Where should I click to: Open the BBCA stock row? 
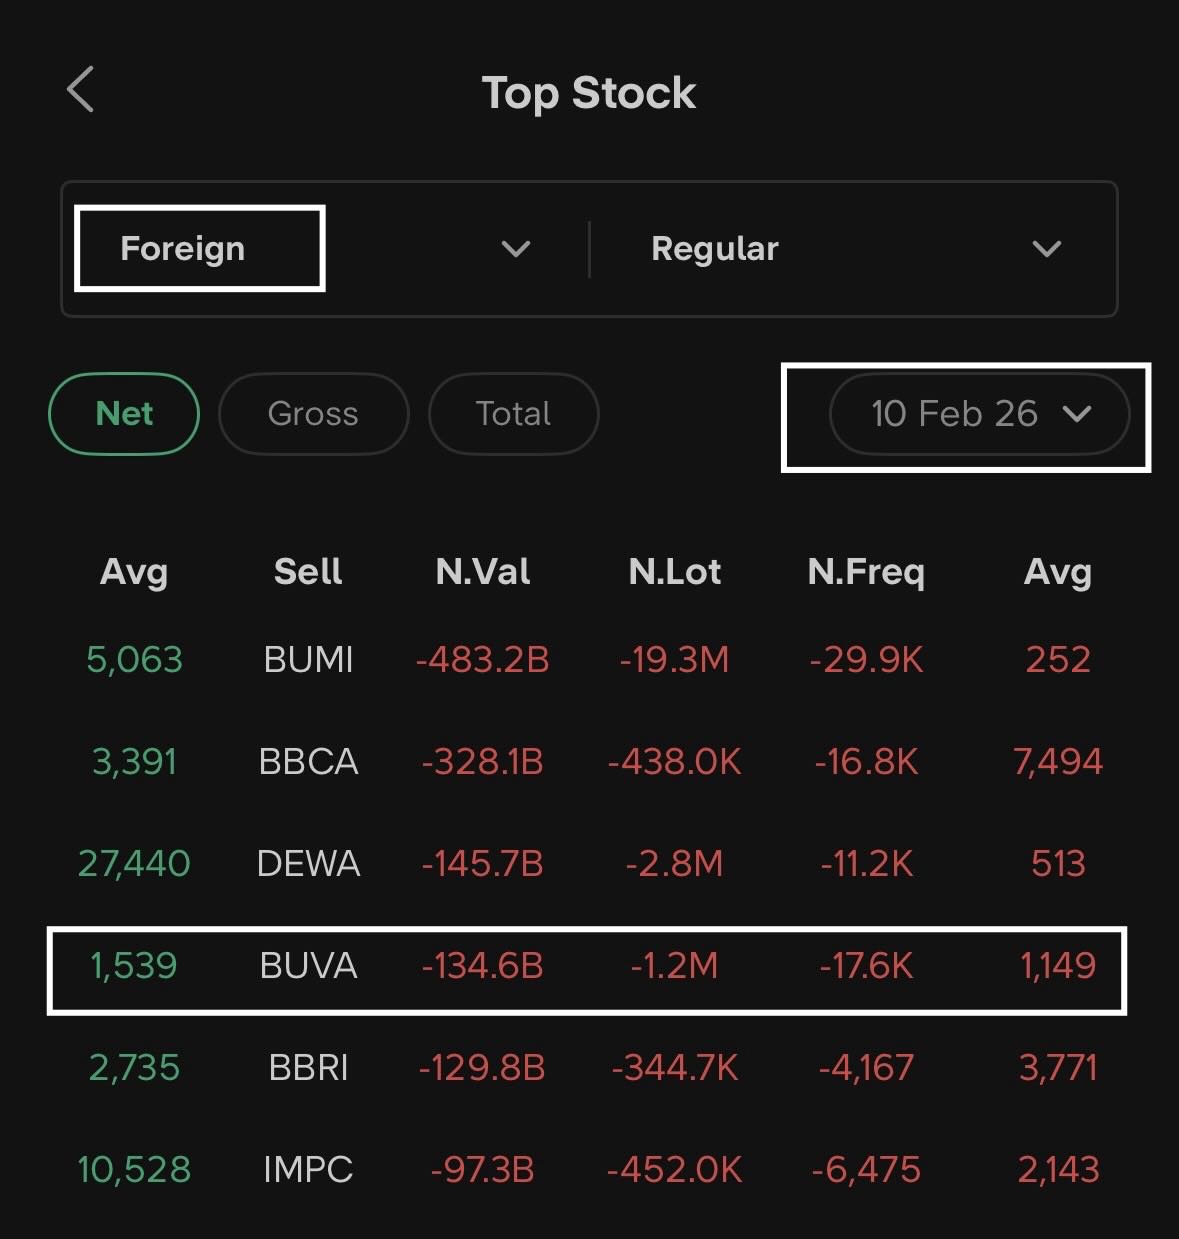click(x=308, y=762)
